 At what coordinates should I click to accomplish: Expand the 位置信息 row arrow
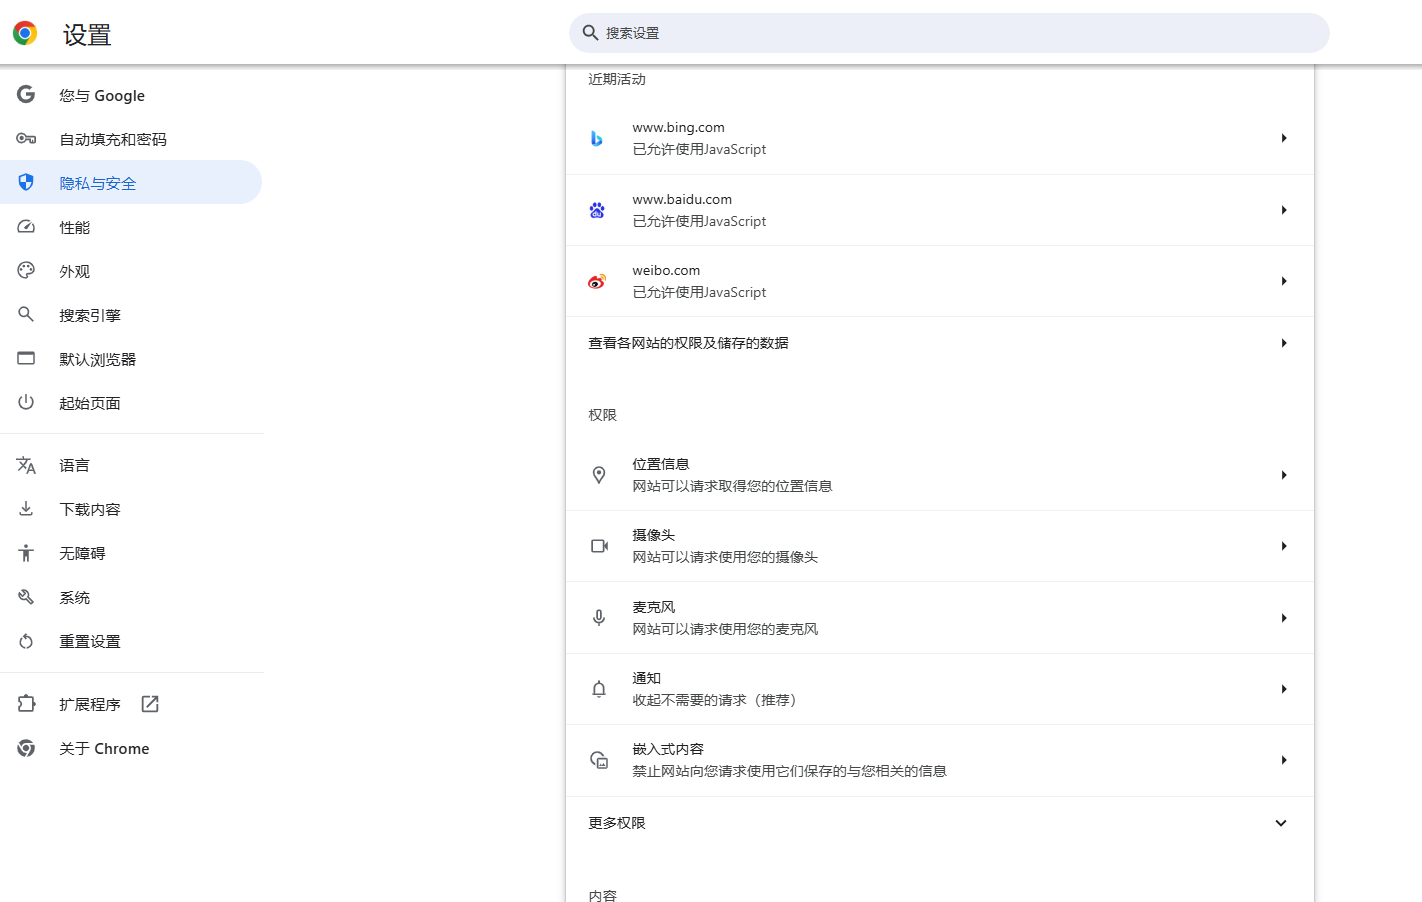(x=1284, y=475)
